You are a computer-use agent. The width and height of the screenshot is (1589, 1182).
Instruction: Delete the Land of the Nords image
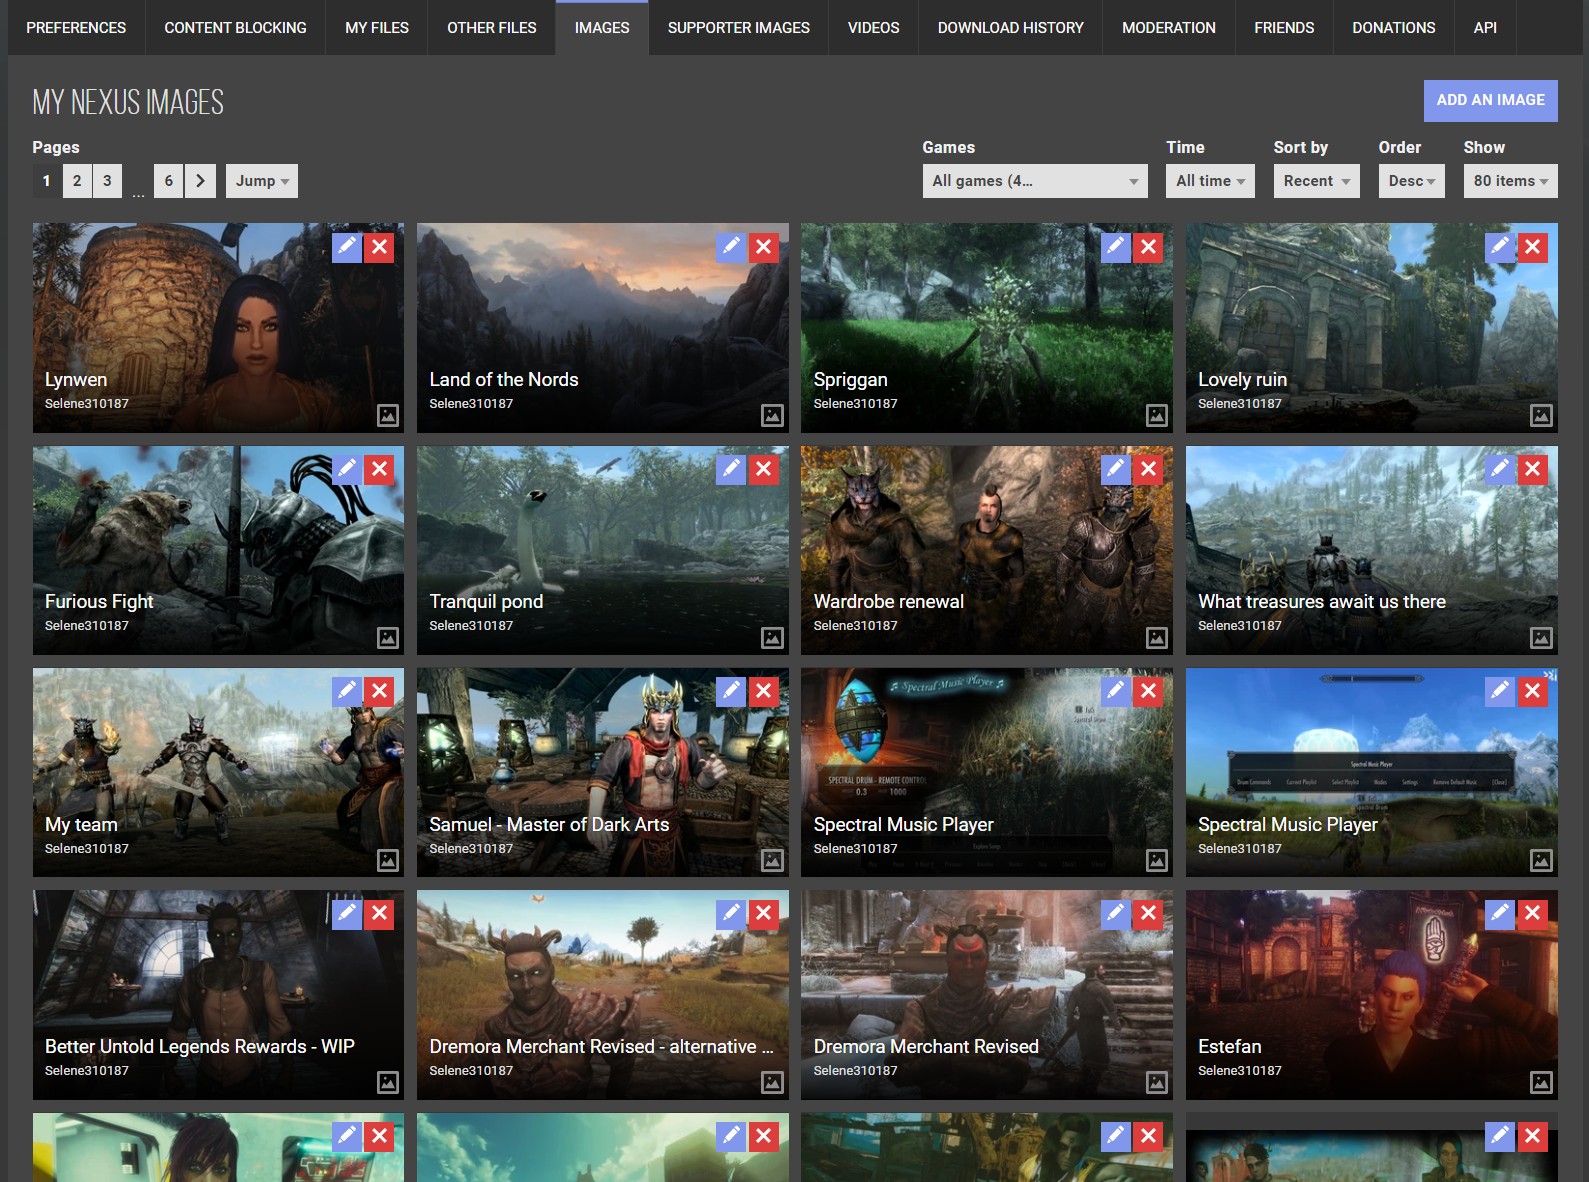(x=764, y=247)
